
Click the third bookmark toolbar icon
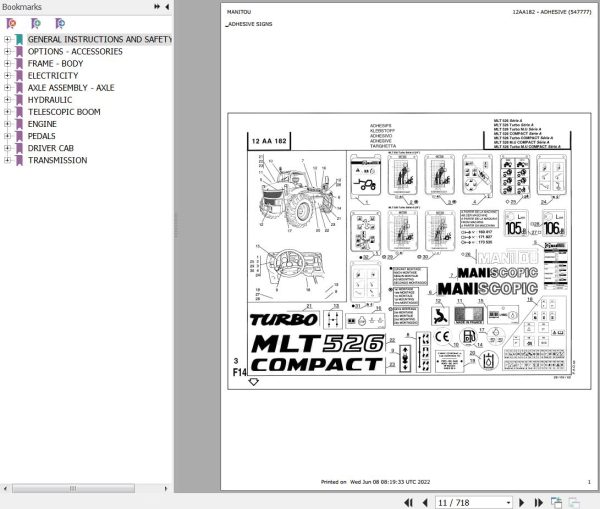coord(60,24)
